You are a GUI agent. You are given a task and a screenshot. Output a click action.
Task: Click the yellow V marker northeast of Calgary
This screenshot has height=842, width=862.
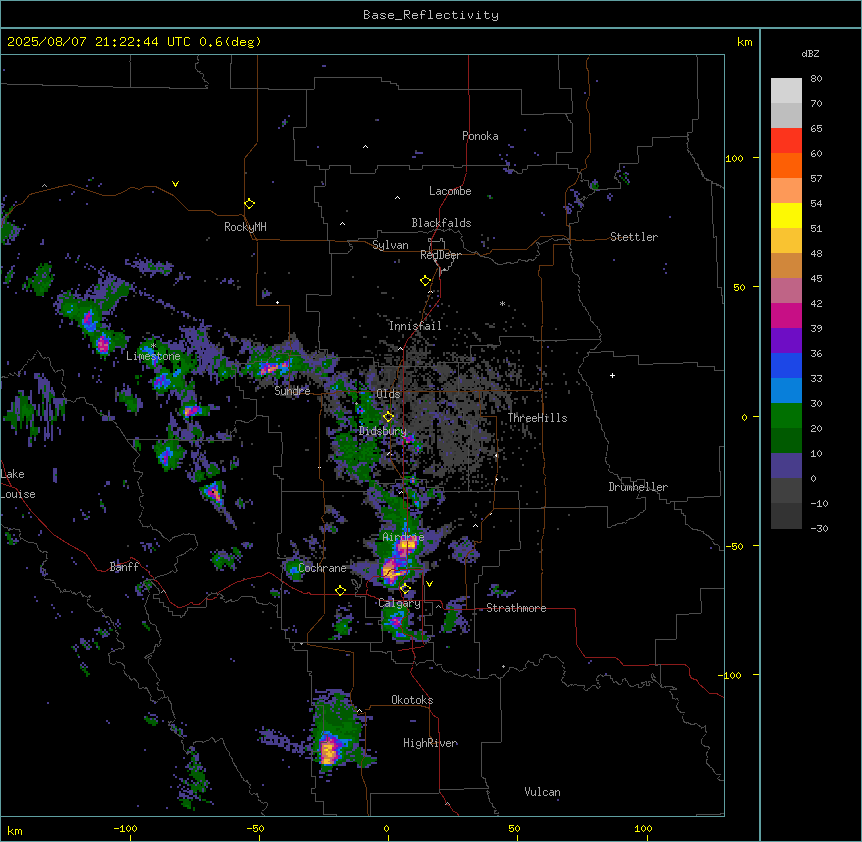tap(429, 584)
